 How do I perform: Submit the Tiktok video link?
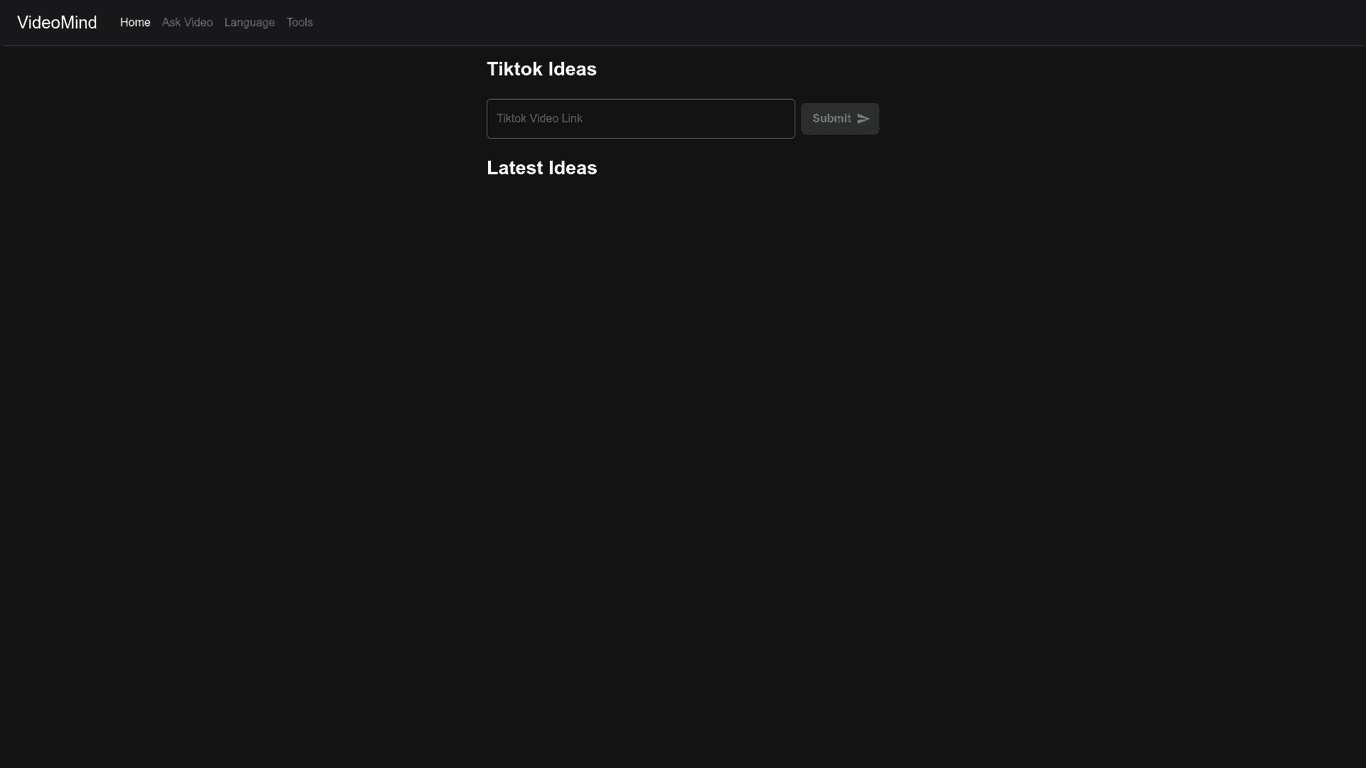point(839,119)
